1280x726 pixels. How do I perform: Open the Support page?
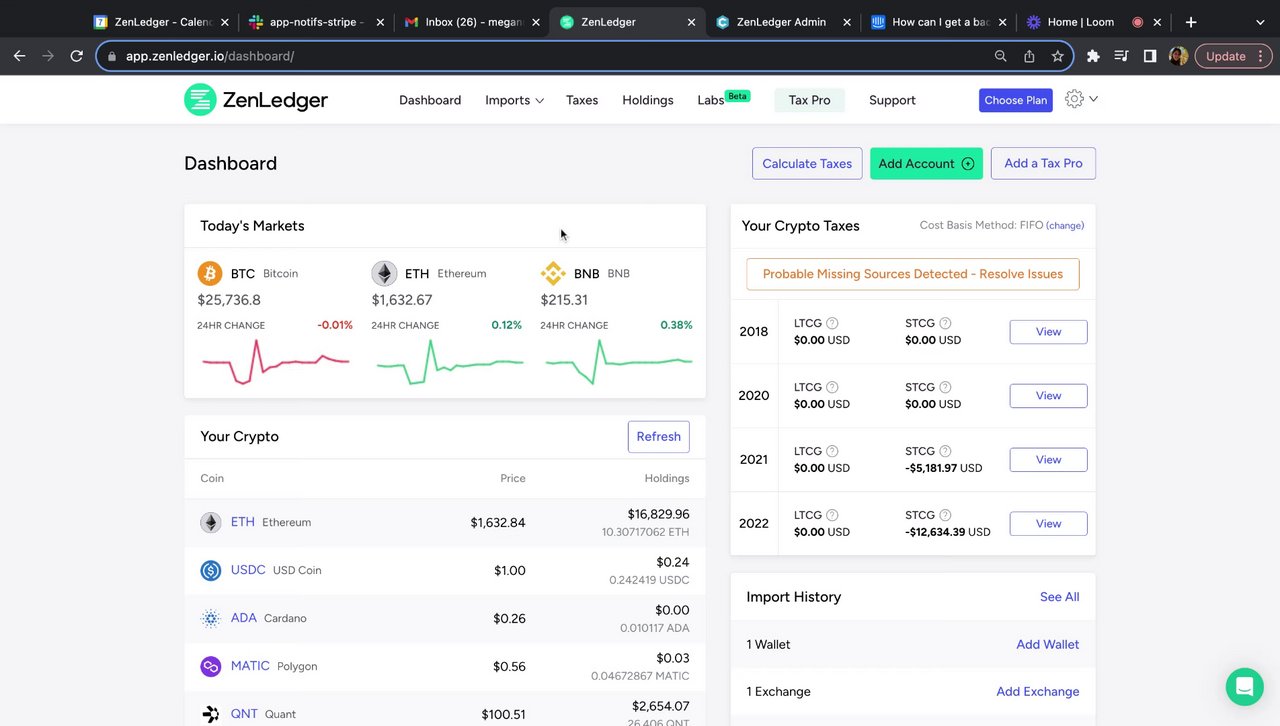pos(892,100)
